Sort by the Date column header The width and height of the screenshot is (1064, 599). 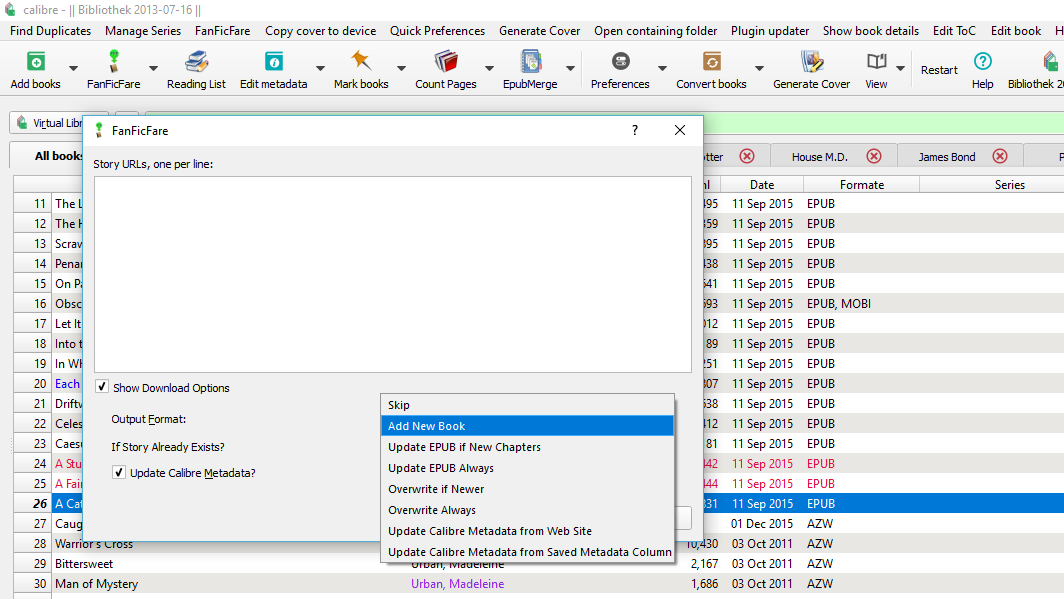[x=762, y=185]
